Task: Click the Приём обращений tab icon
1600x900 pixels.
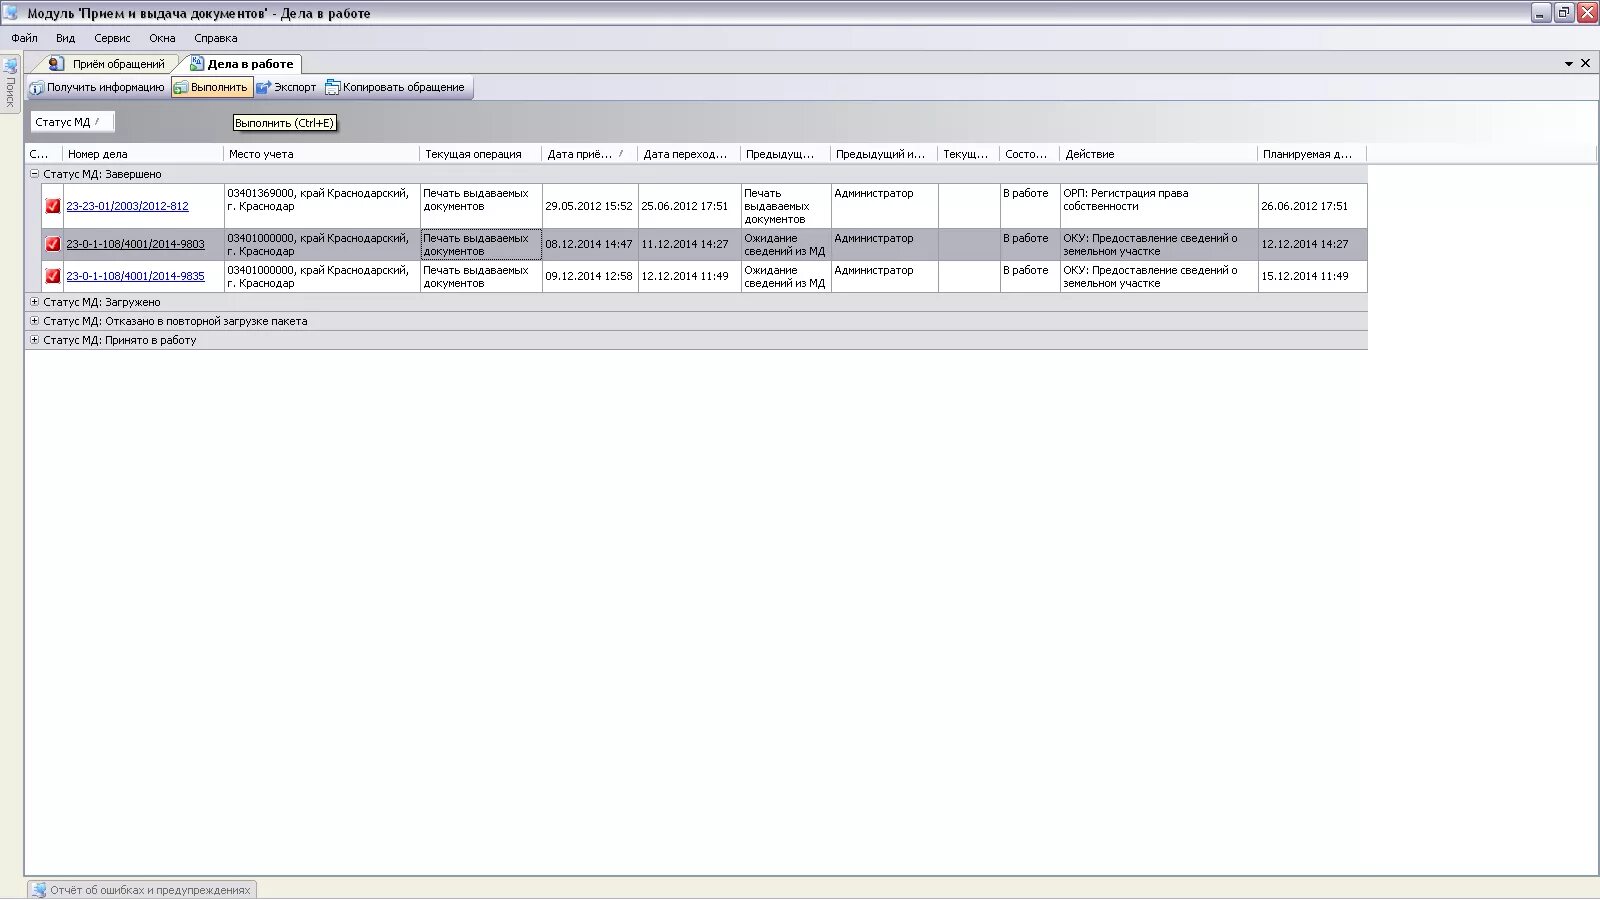Action: [56, 63]
